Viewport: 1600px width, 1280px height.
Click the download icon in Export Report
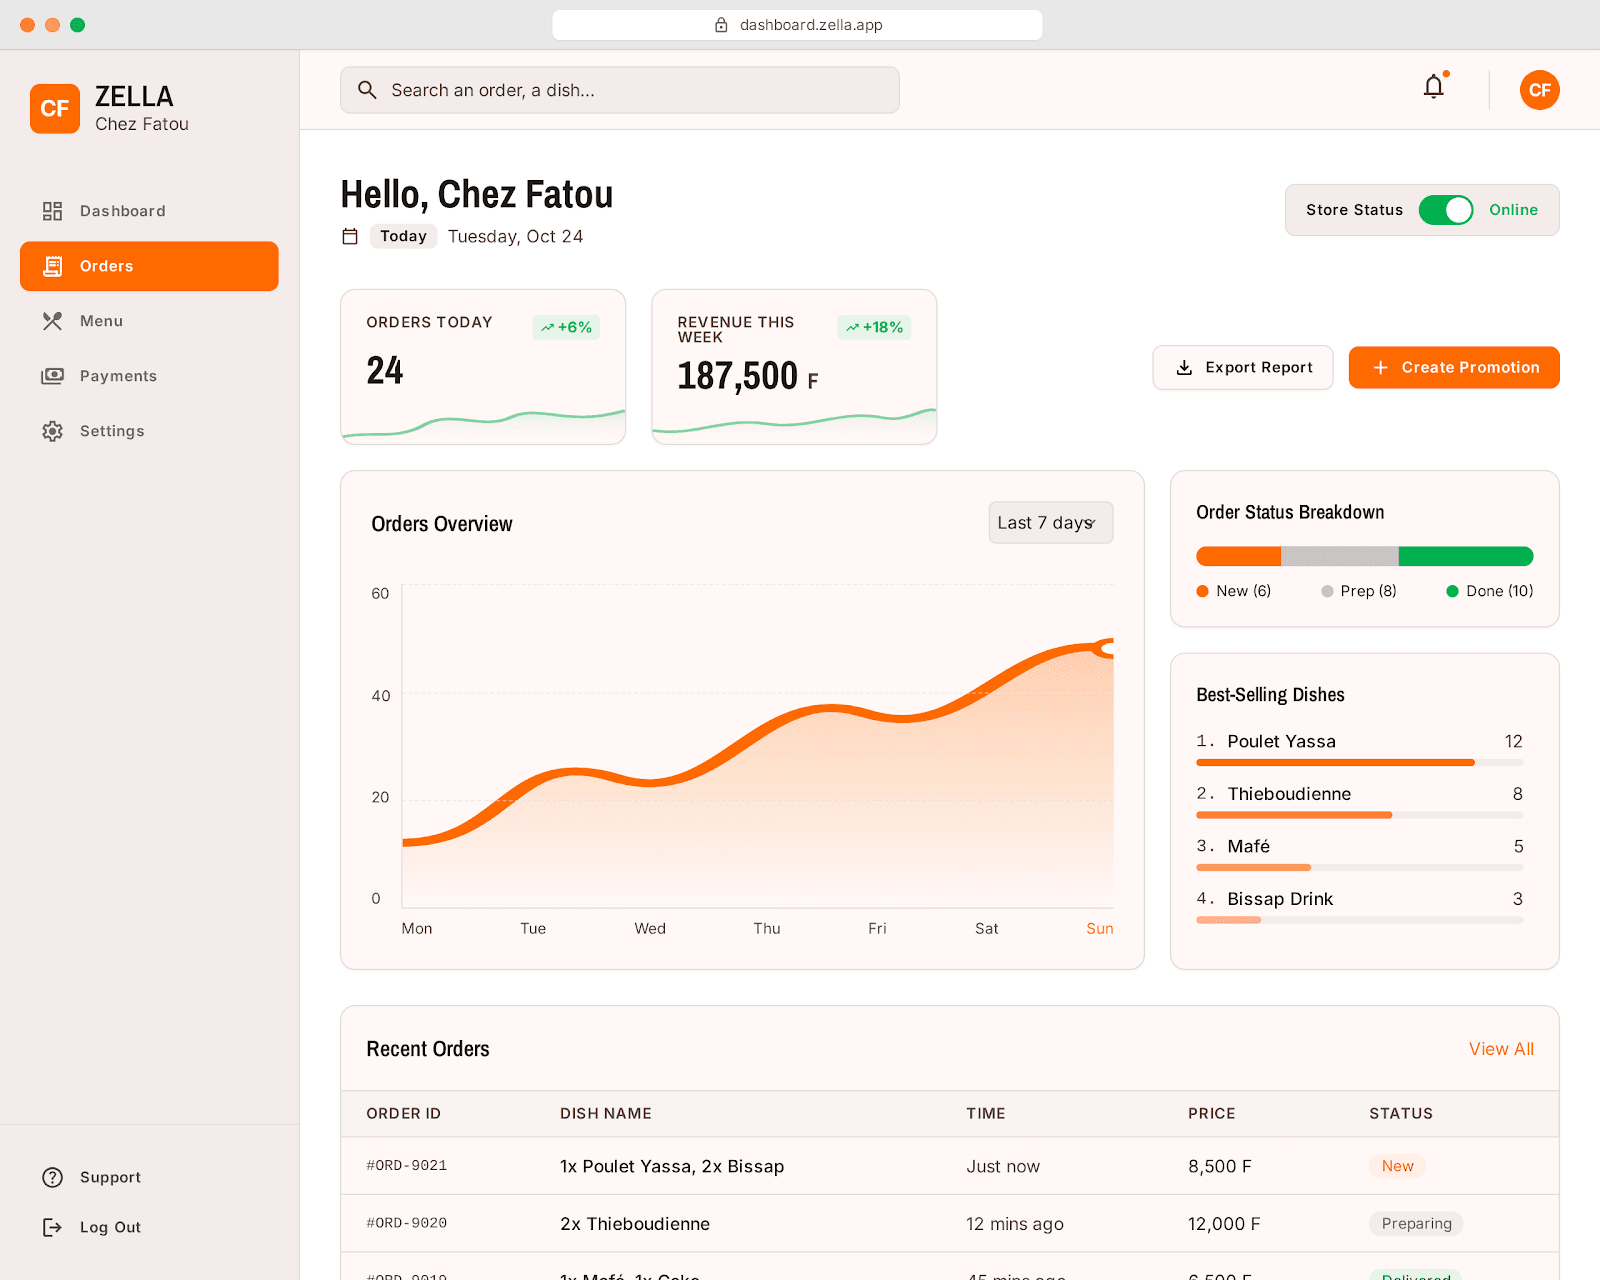point(1184,367)
